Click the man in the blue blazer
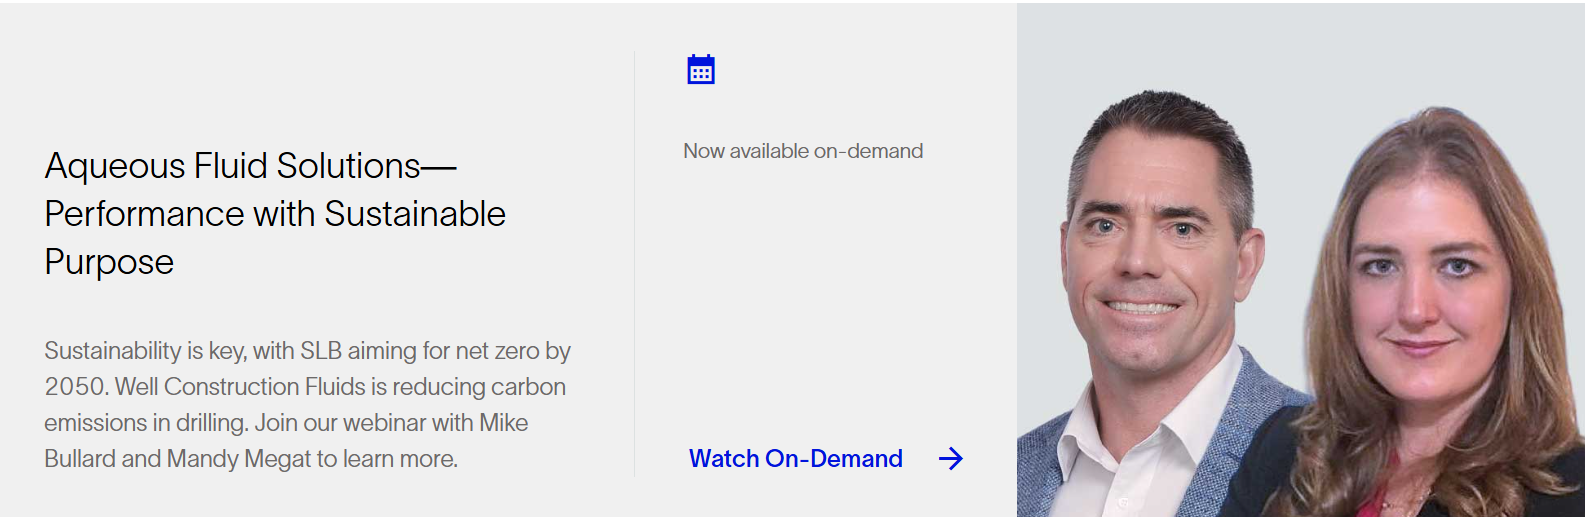This screenshot has height=517, width=1585. click(1160, 300)
